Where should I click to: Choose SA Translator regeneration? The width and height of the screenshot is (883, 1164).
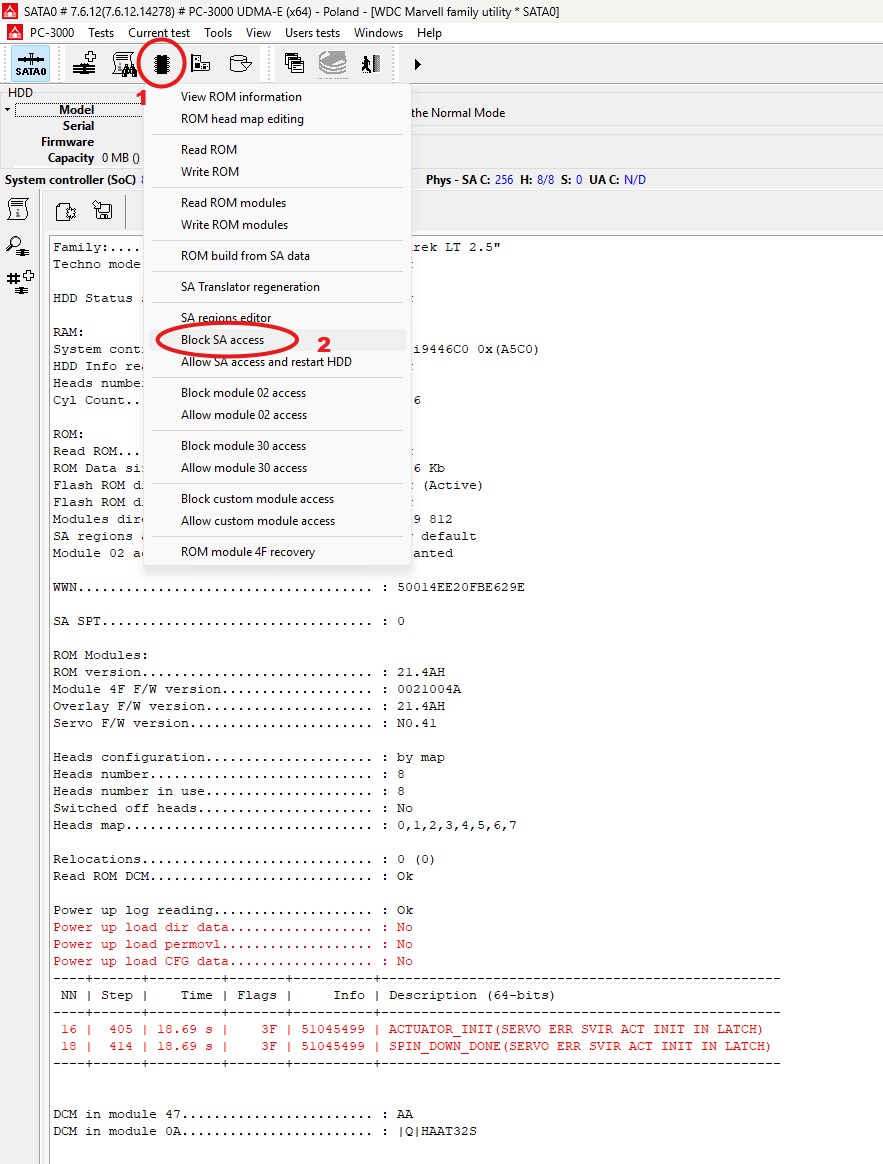[x=250, y=287]
